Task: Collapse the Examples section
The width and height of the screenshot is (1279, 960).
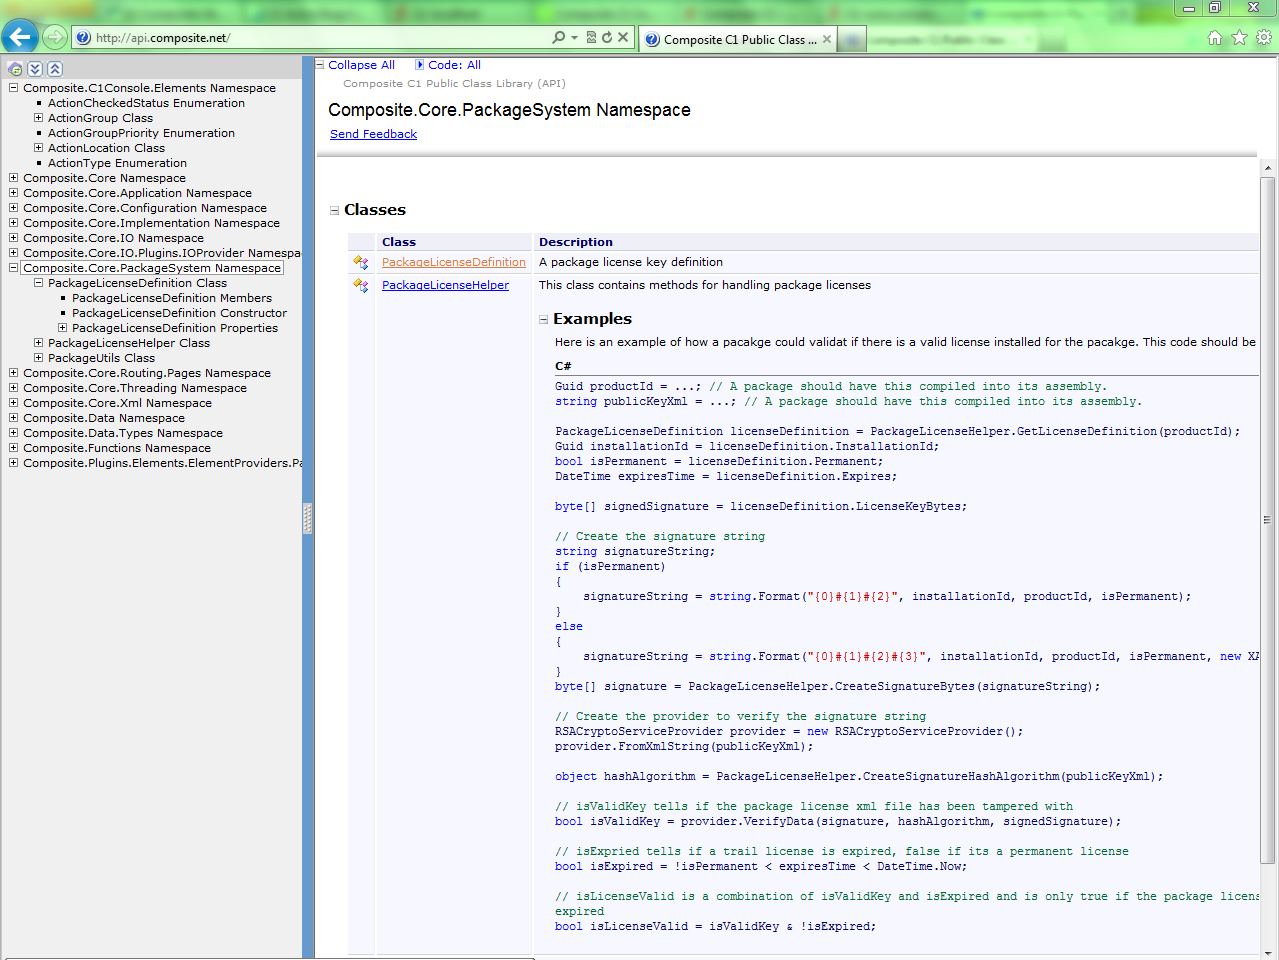Action: (x=543, y=318)
